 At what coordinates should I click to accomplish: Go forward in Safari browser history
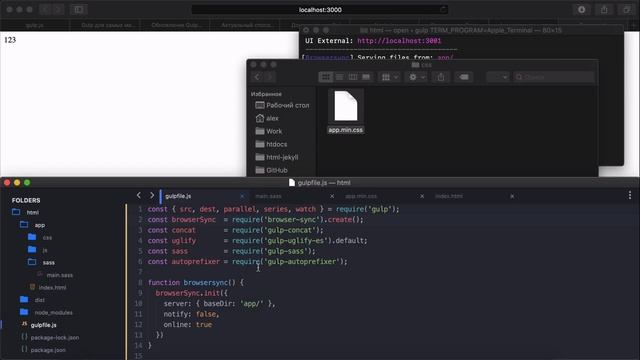58,9
